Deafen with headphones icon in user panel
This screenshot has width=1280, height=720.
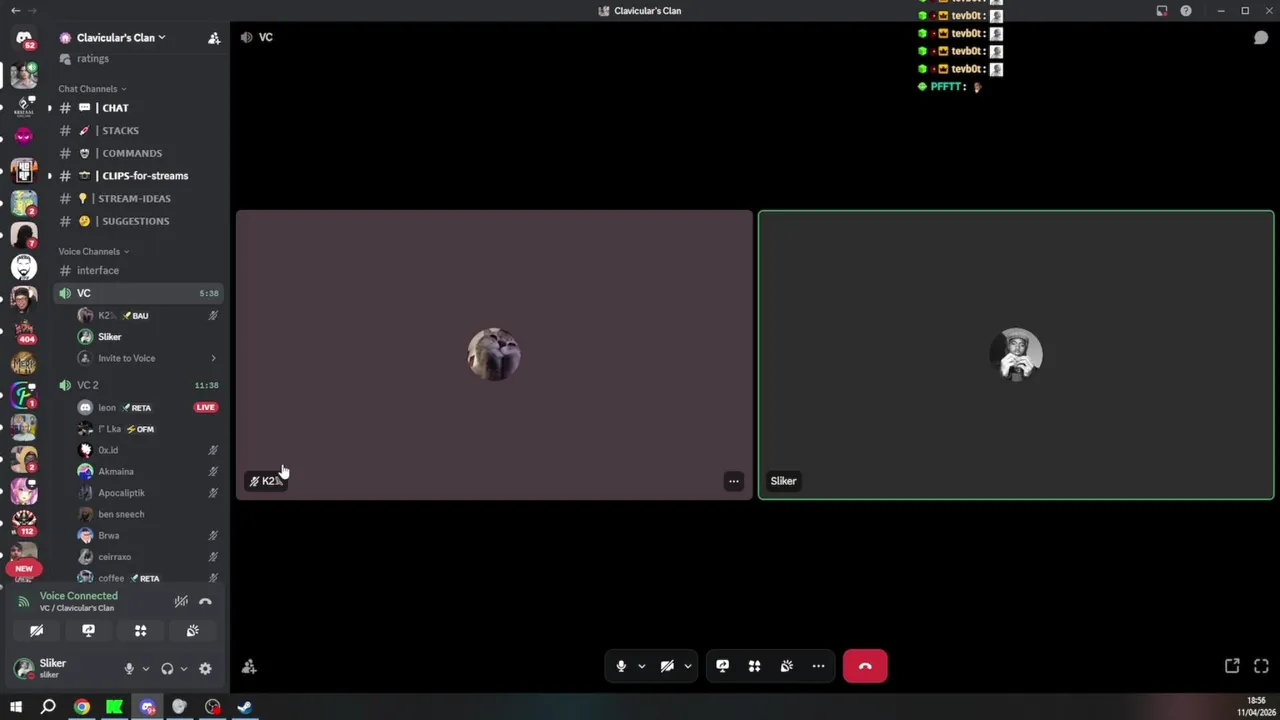[167, 669]
